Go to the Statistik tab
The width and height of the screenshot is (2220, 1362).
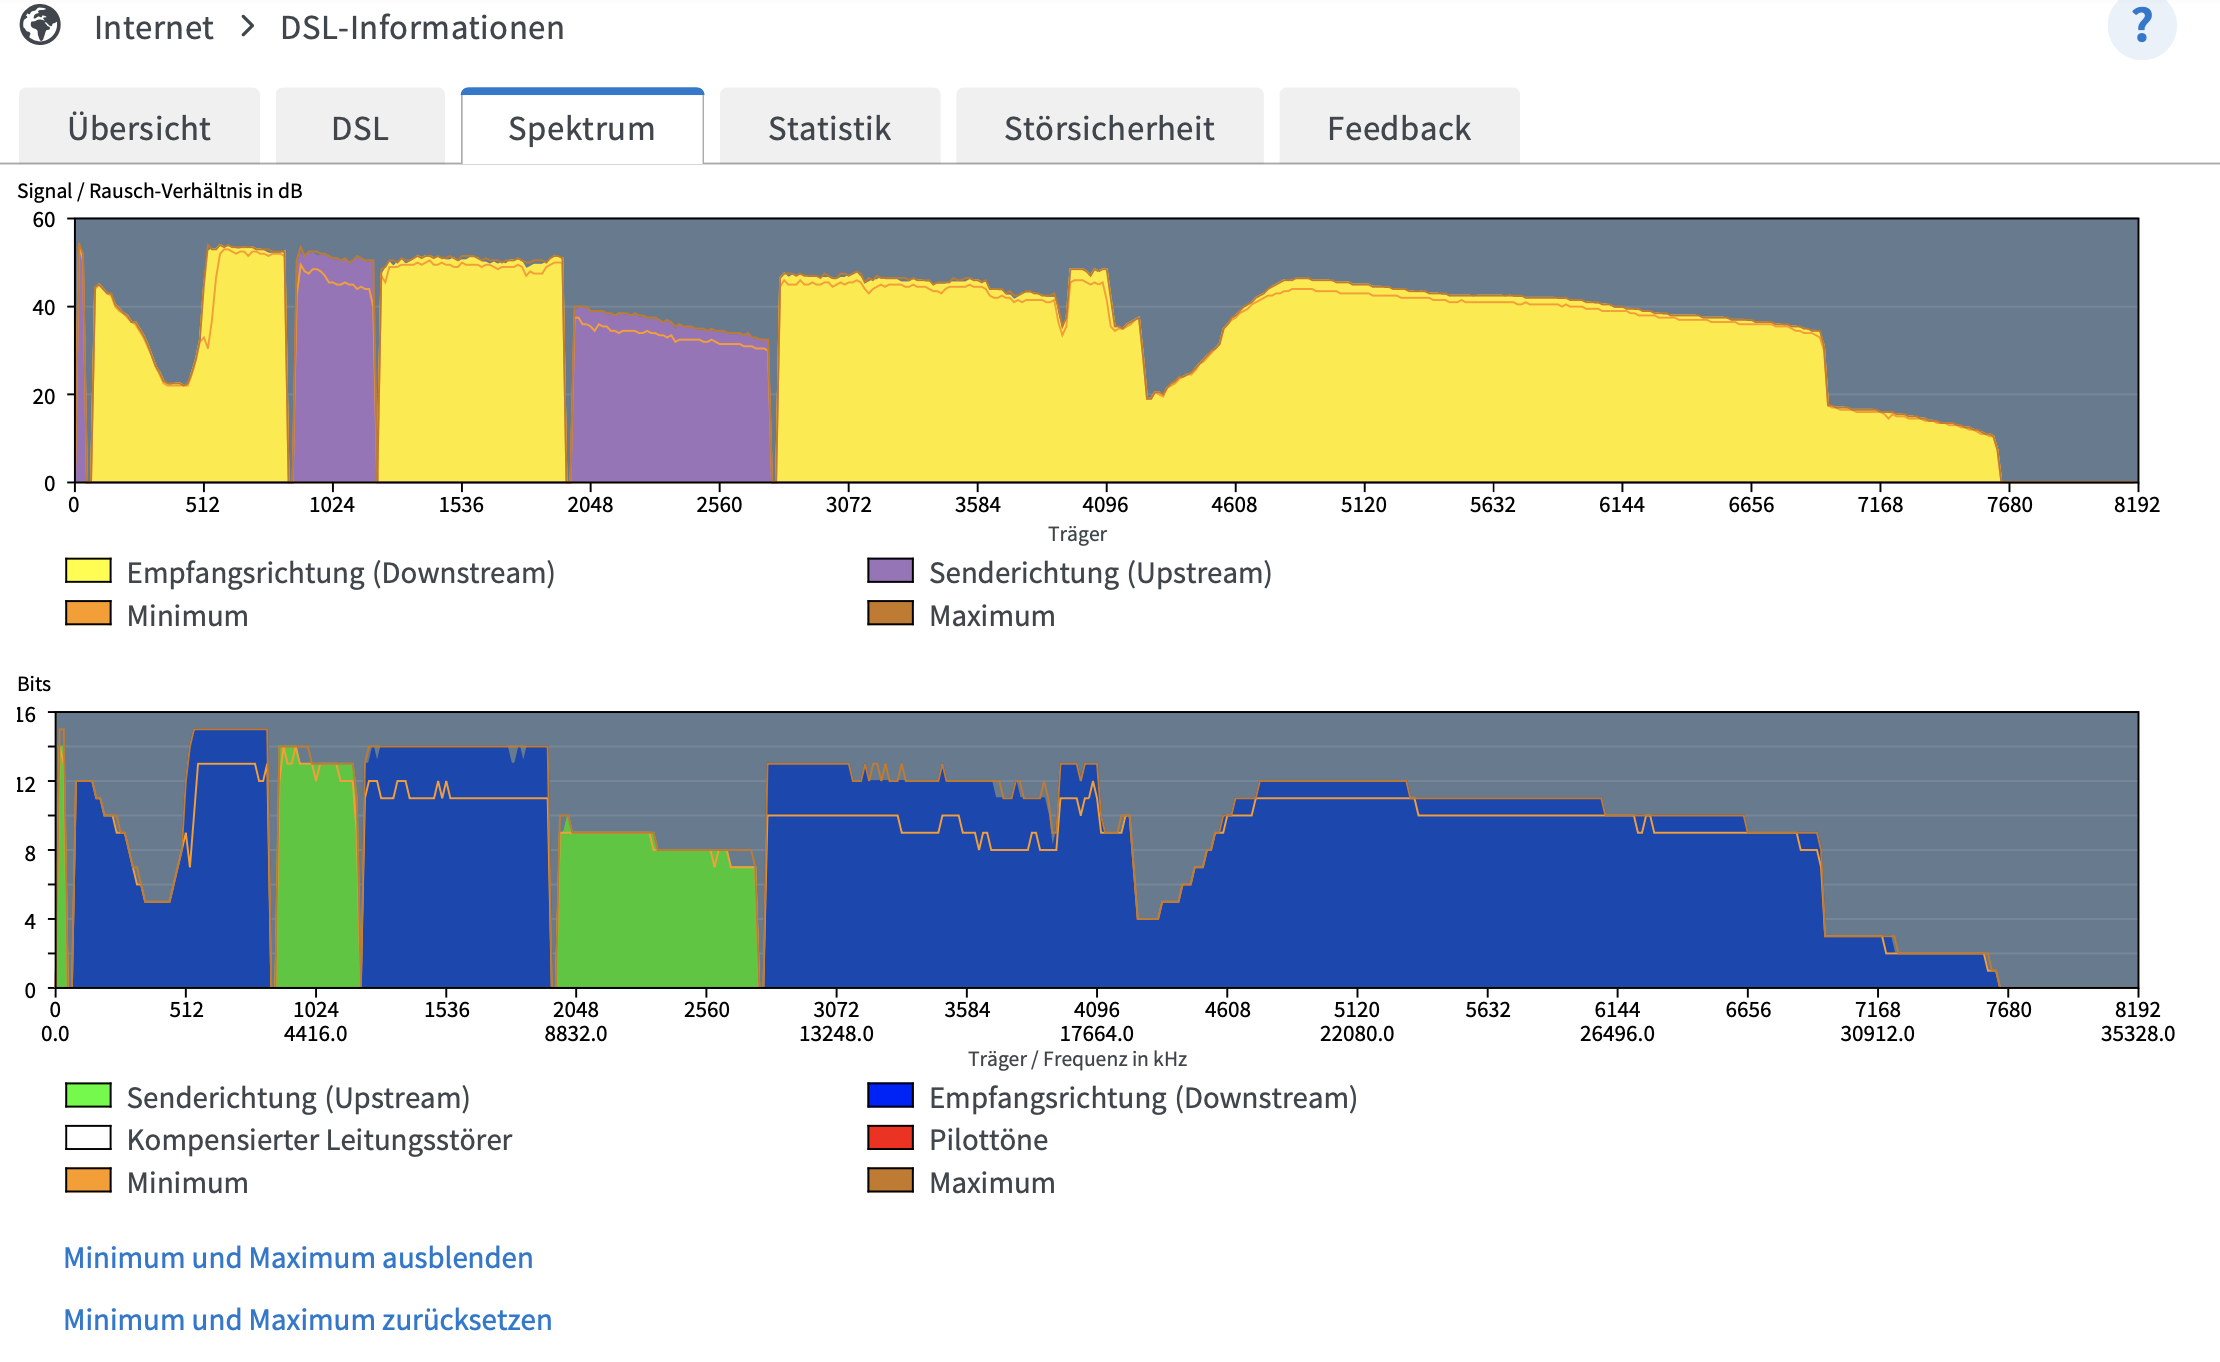tap(829, 128)
